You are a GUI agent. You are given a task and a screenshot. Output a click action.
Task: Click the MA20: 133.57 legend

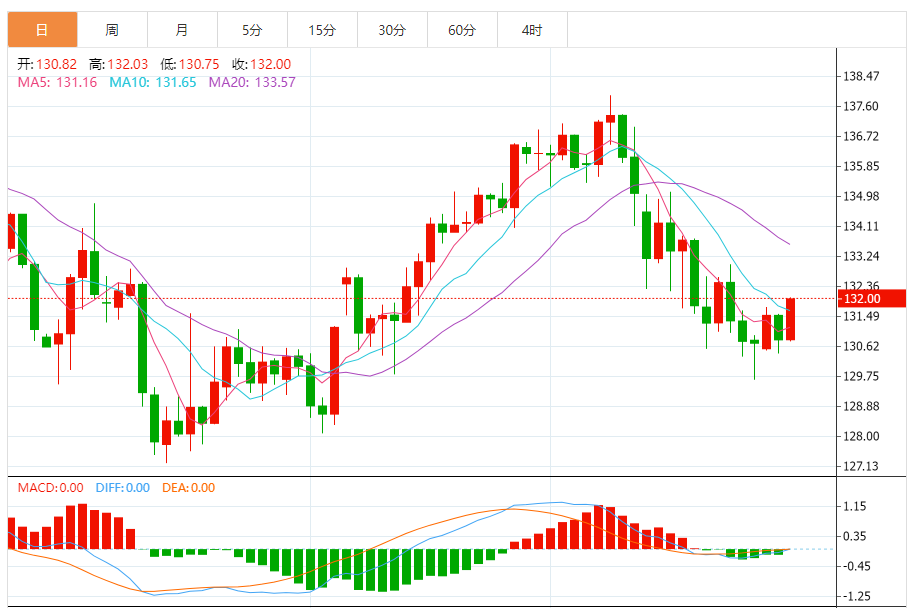(252, 83)
